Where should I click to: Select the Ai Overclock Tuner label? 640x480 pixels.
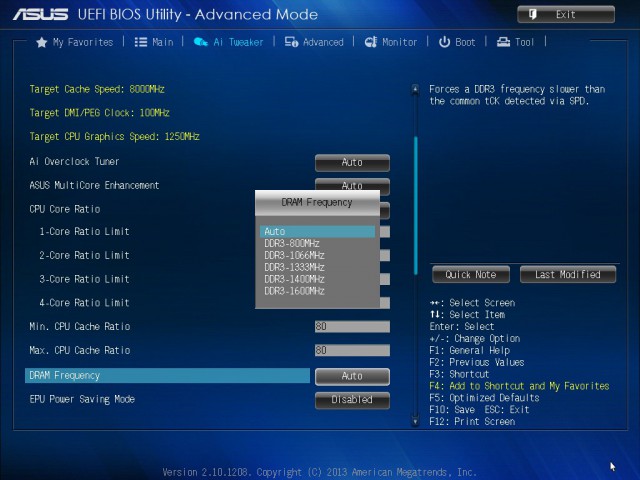coord(74,162)
